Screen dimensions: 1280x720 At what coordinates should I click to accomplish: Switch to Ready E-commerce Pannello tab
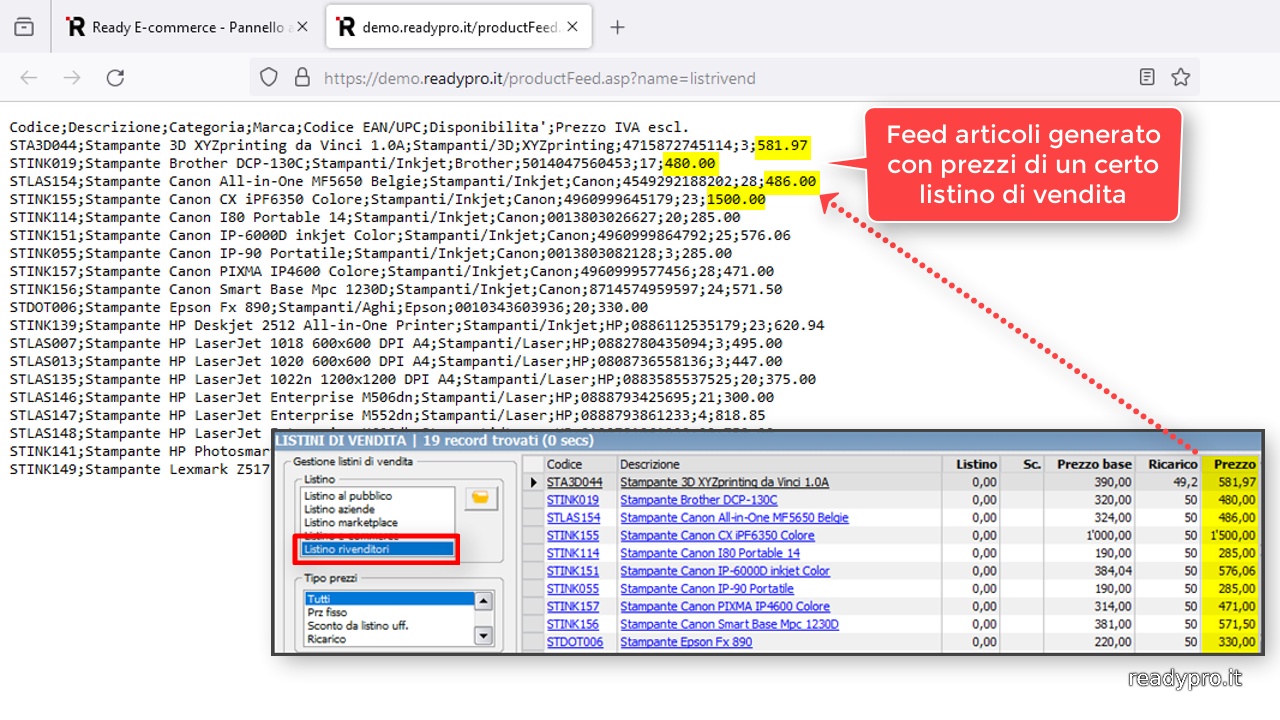pos(187,27)
